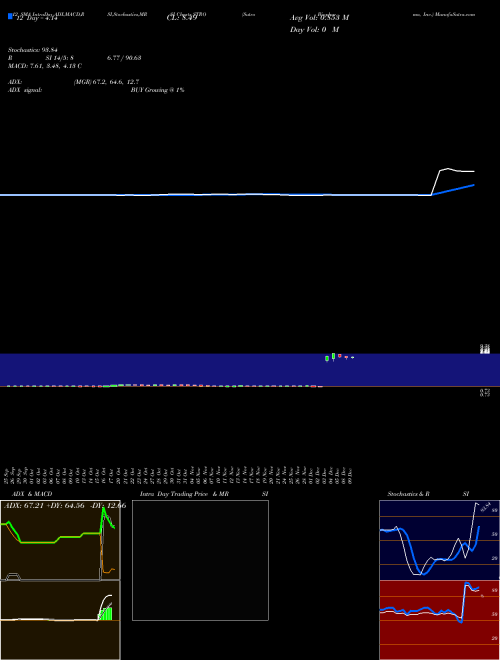Click the ADX line chart panel
500x660 pixels.
[x=60, y=540]
